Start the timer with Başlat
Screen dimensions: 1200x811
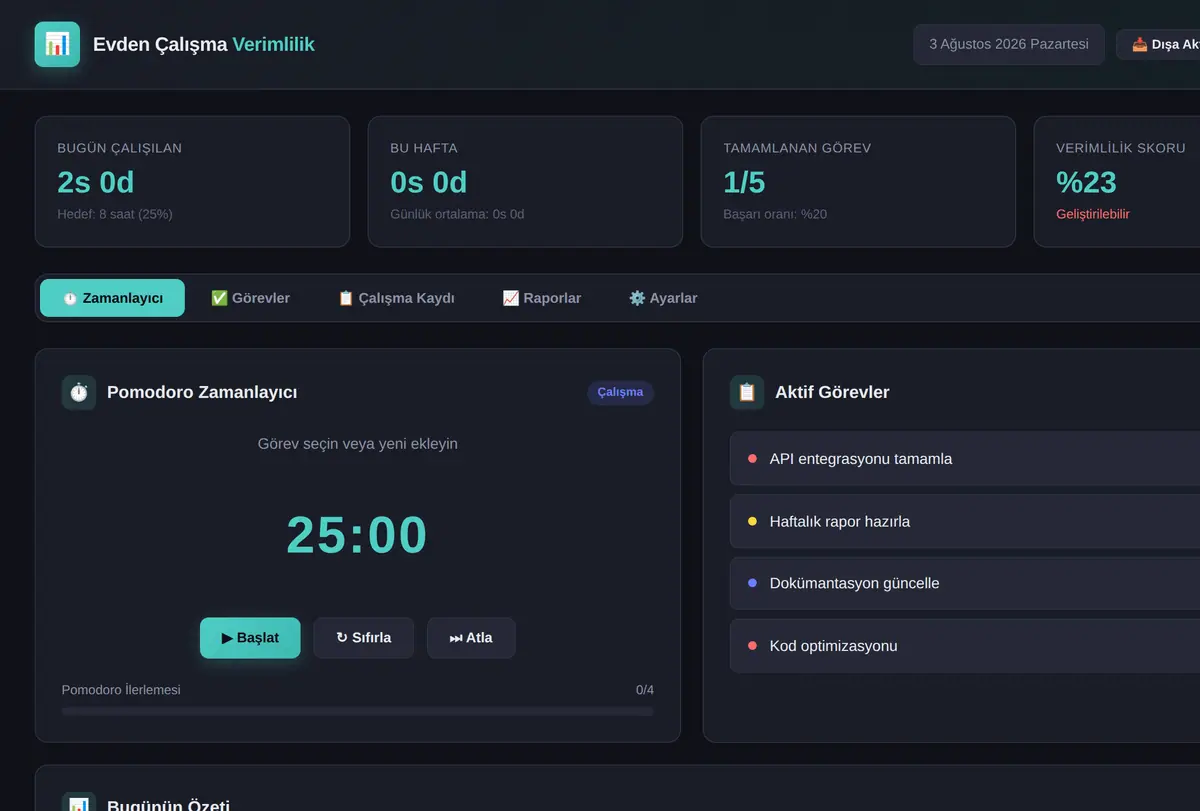tap(250, 638)
